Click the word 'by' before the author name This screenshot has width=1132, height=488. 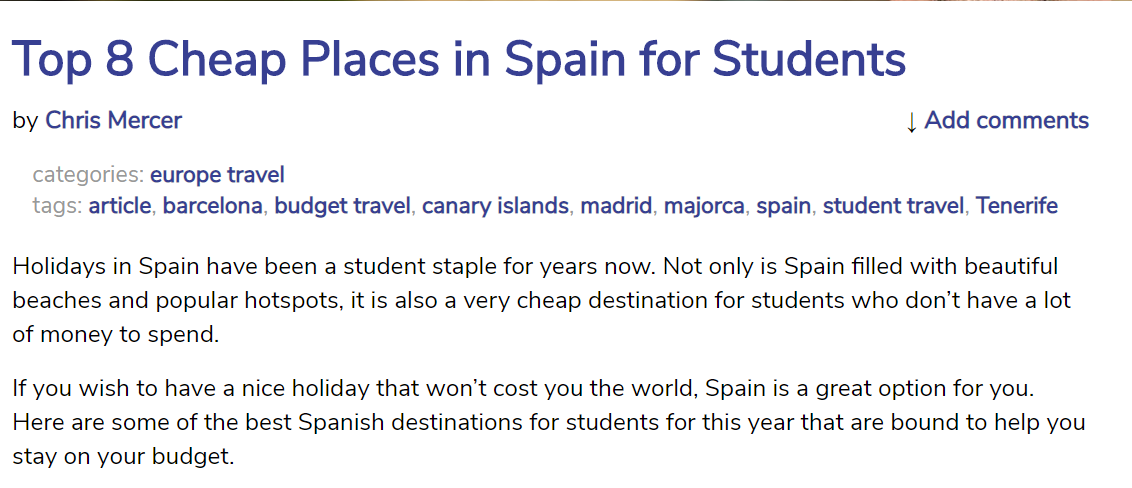click(25, 121)
